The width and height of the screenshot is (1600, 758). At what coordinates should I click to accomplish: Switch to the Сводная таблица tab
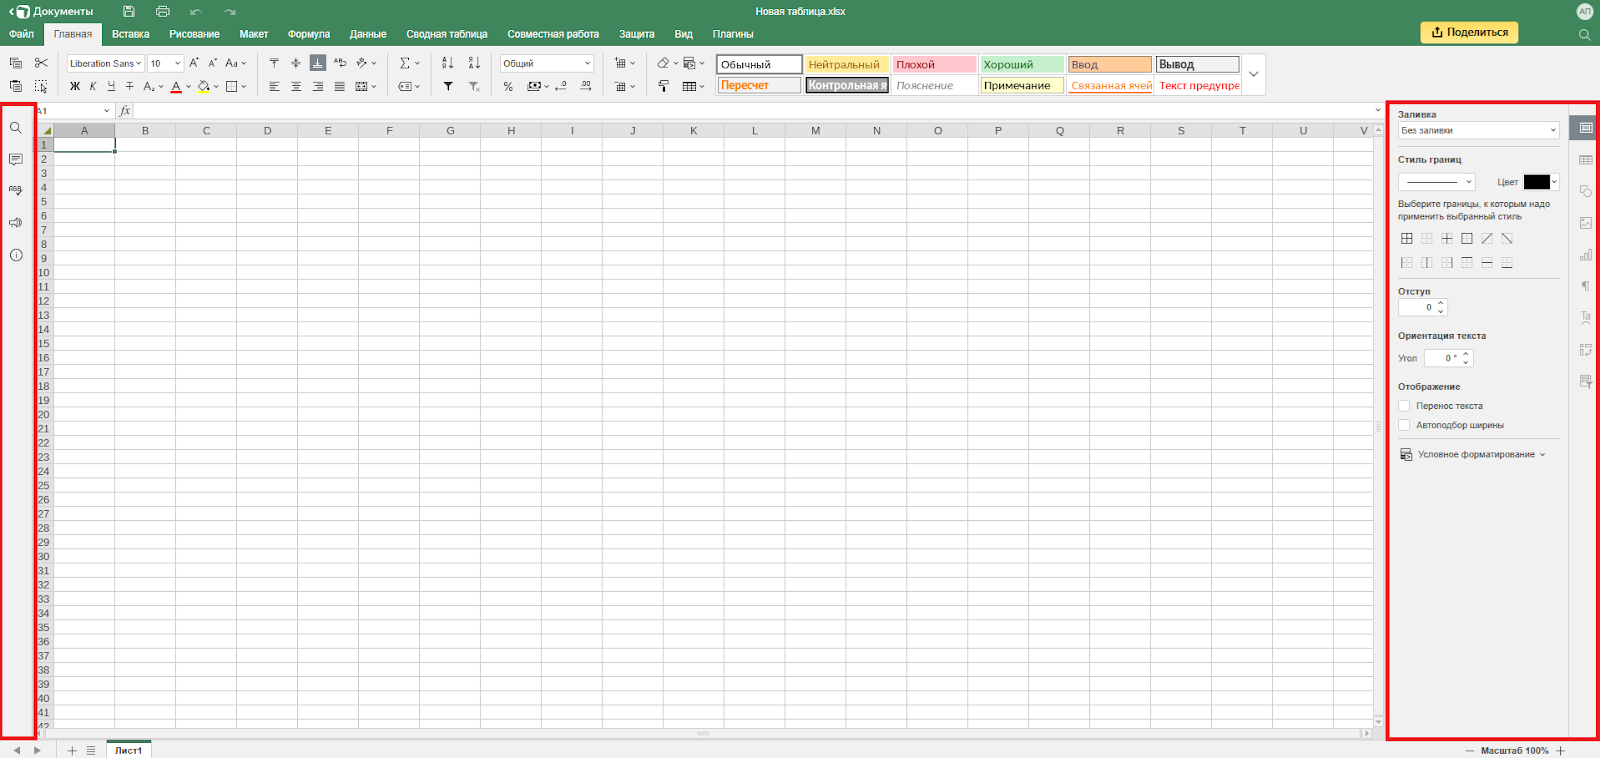(x=447, y=34)
